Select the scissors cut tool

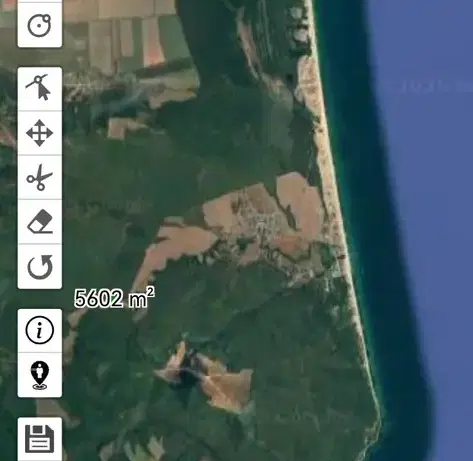pyautogui.click(x=40, y=177)
